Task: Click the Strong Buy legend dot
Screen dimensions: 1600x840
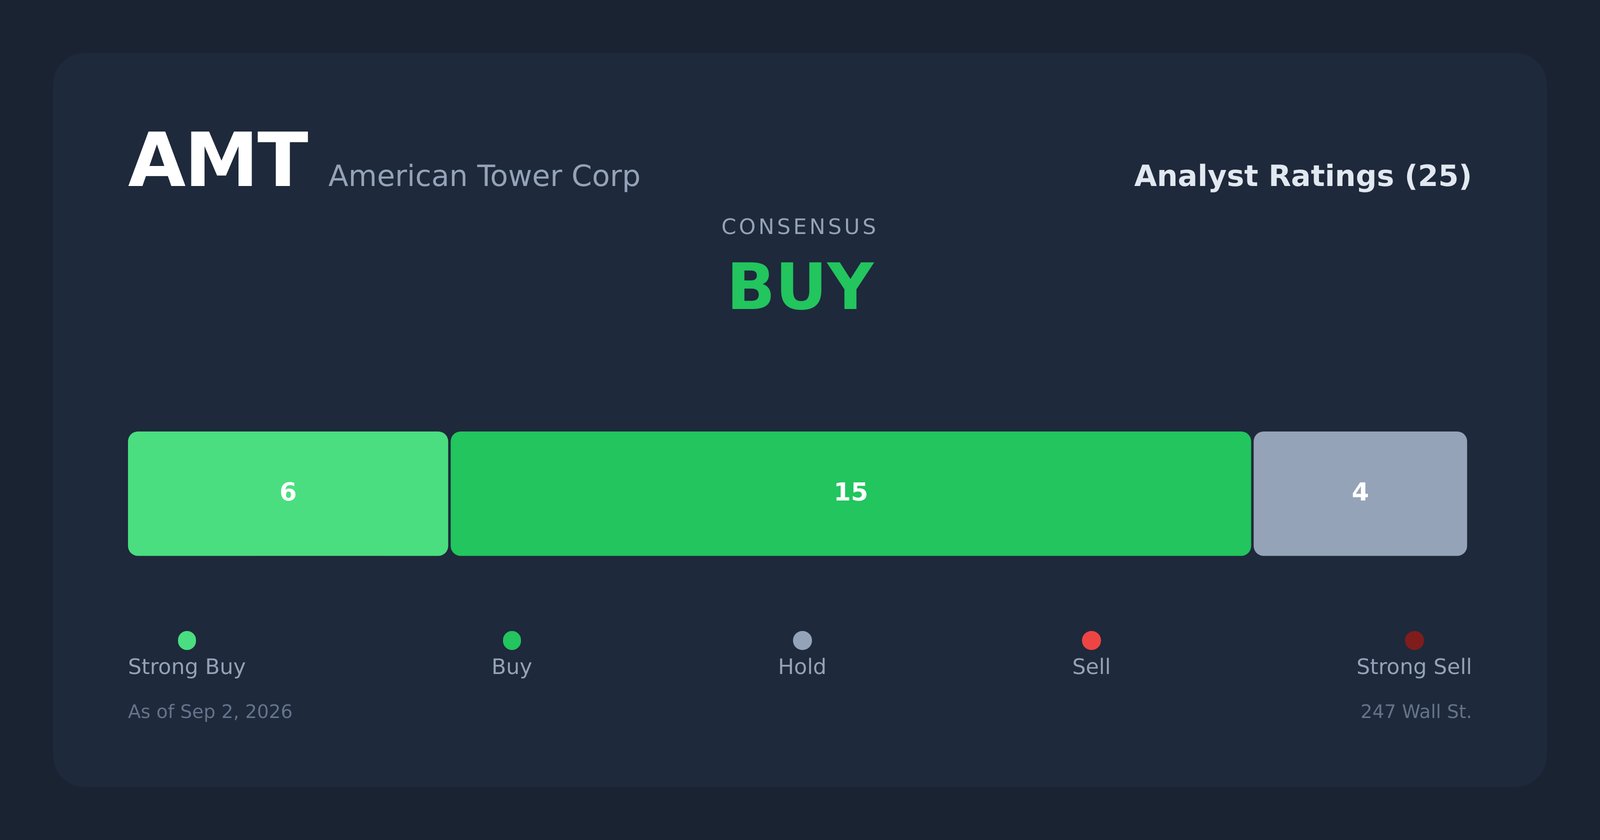Action: tap(187, 640)
